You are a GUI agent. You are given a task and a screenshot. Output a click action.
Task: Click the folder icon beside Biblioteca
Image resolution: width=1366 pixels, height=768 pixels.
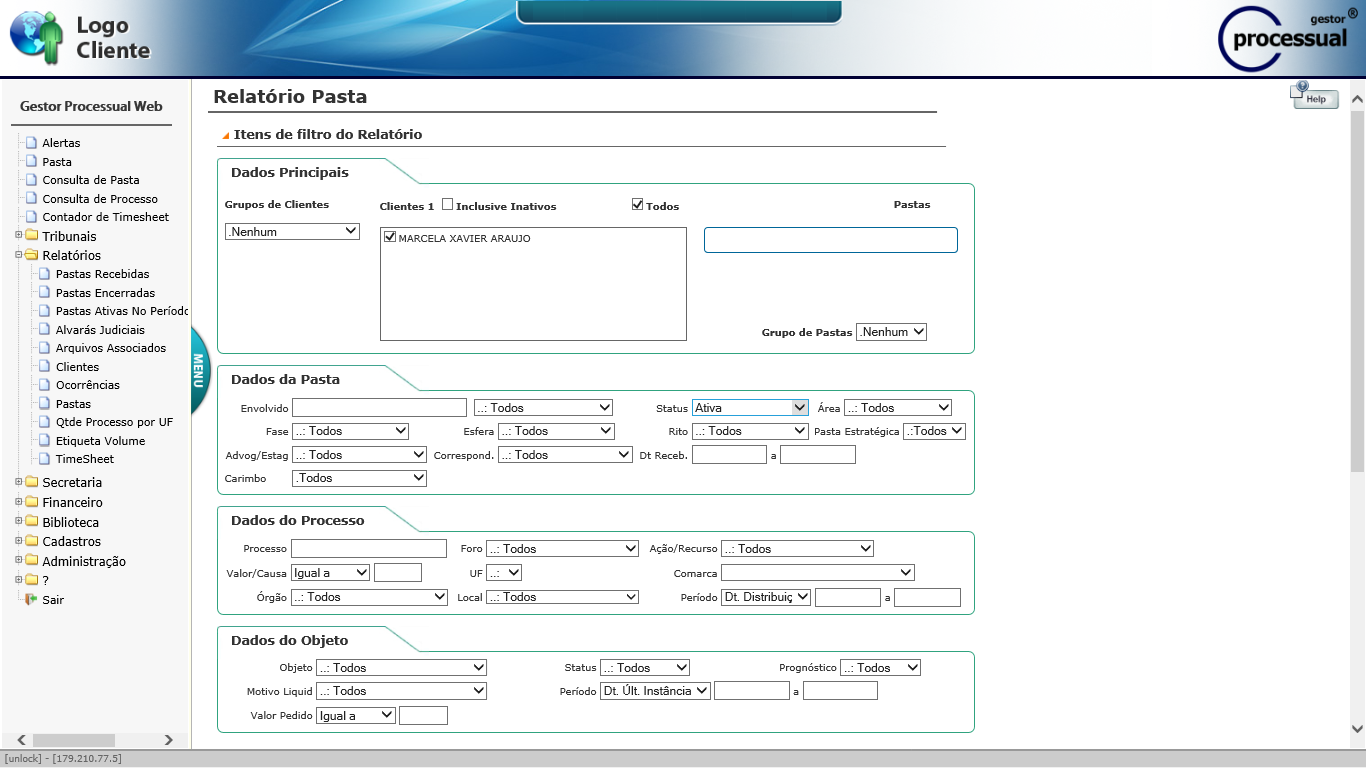[31, 522]
